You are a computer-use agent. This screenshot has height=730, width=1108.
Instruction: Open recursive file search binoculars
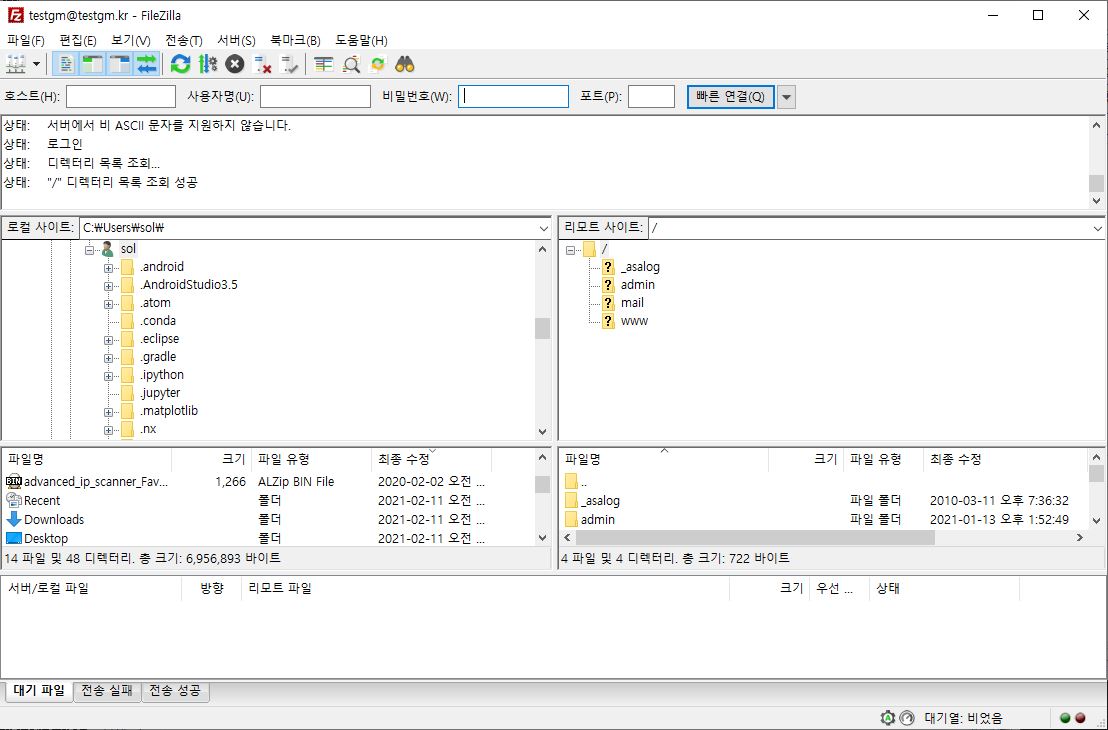point(405,64)
